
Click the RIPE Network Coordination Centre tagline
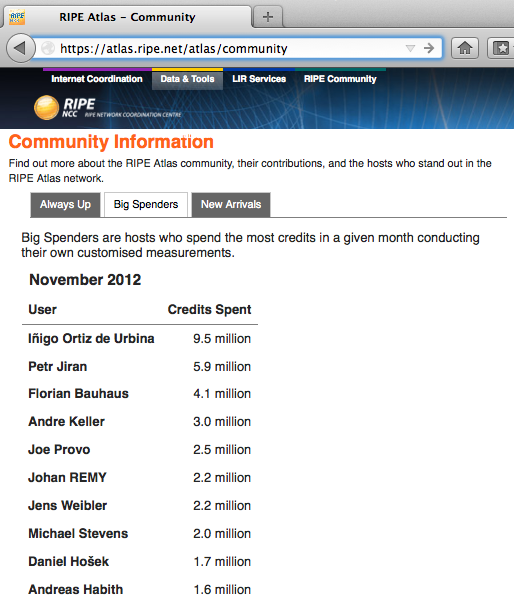pos(133,115)
